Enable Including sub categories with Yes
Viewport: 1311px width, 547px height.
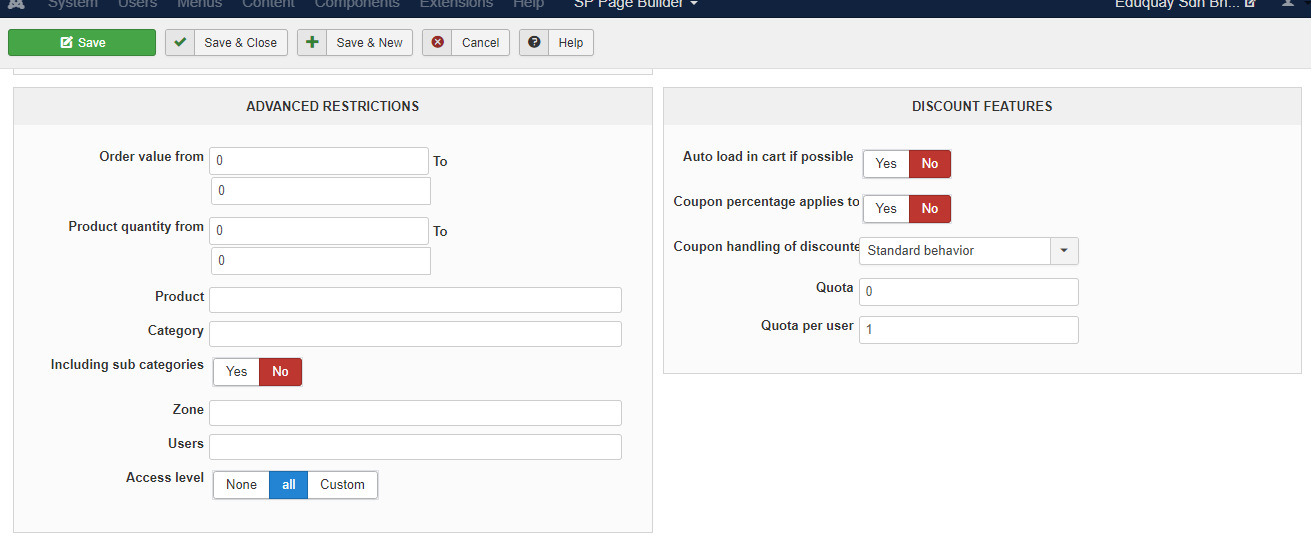[x=237, y=372]
